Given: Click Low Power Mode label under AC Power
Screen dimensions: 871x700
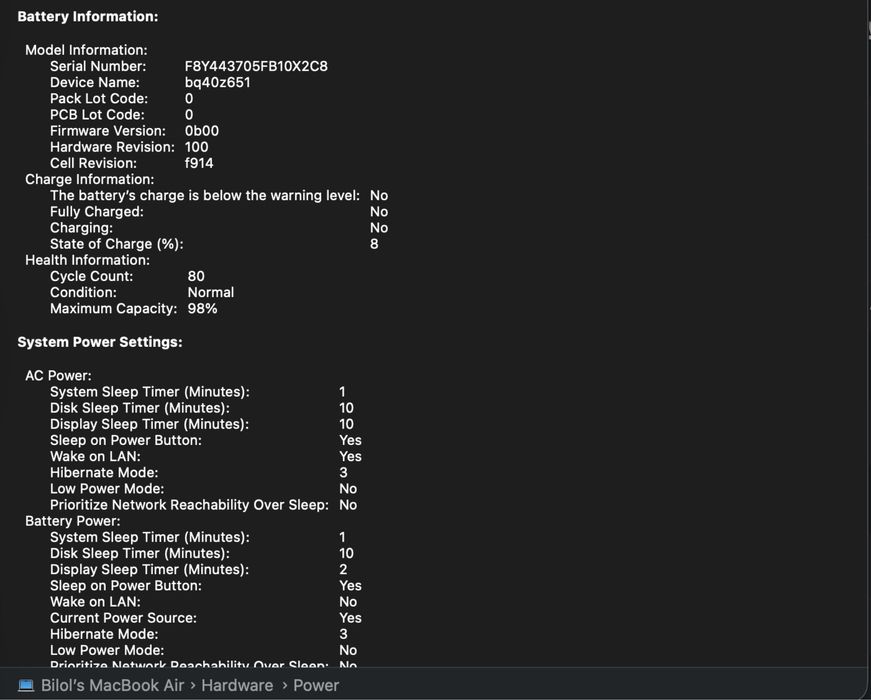Looking at the screenshot, I should tap(107, 488).
